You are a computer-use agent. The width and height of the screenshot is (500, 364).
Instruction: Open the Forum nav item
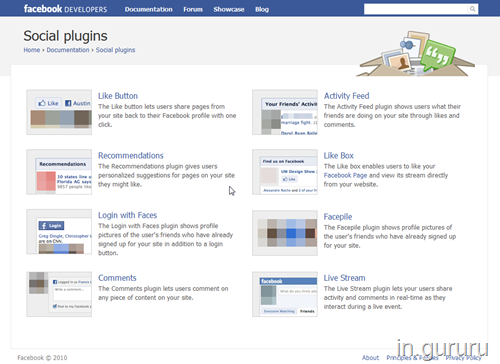click(x=193, y=9)
